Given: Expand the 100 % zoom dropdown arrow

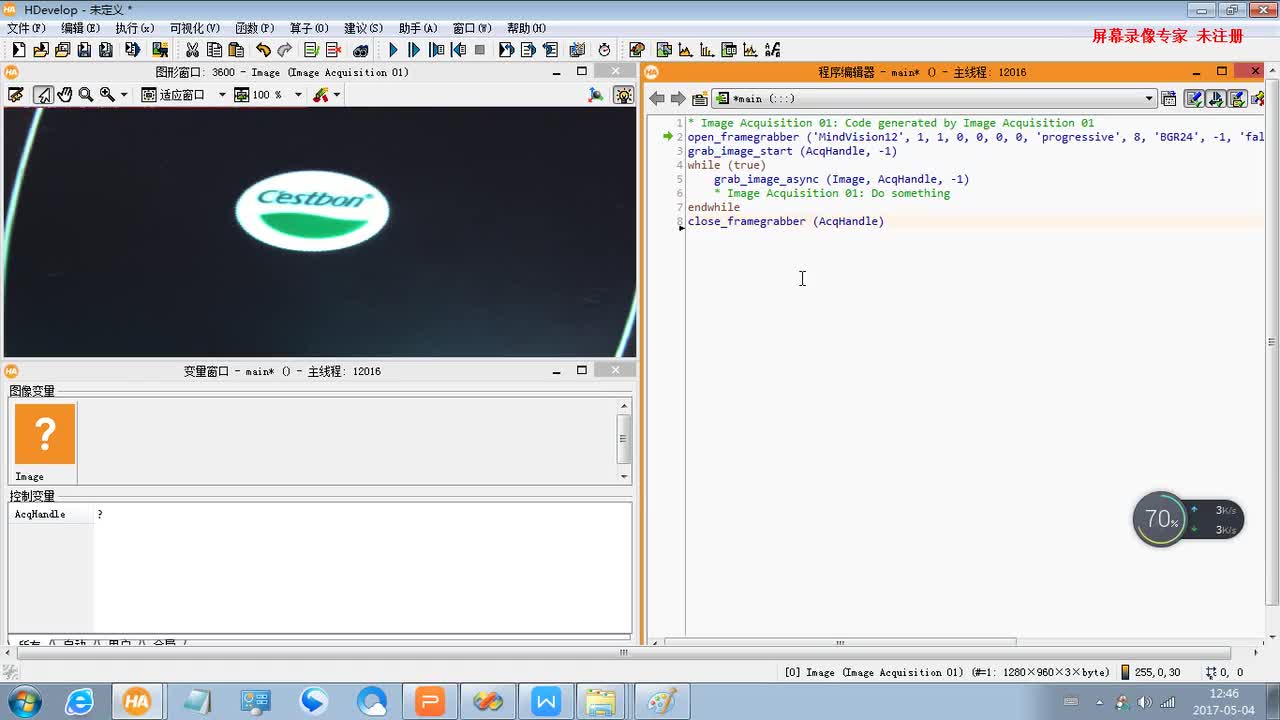Looking at the screenshot, I should coord(298,95).
